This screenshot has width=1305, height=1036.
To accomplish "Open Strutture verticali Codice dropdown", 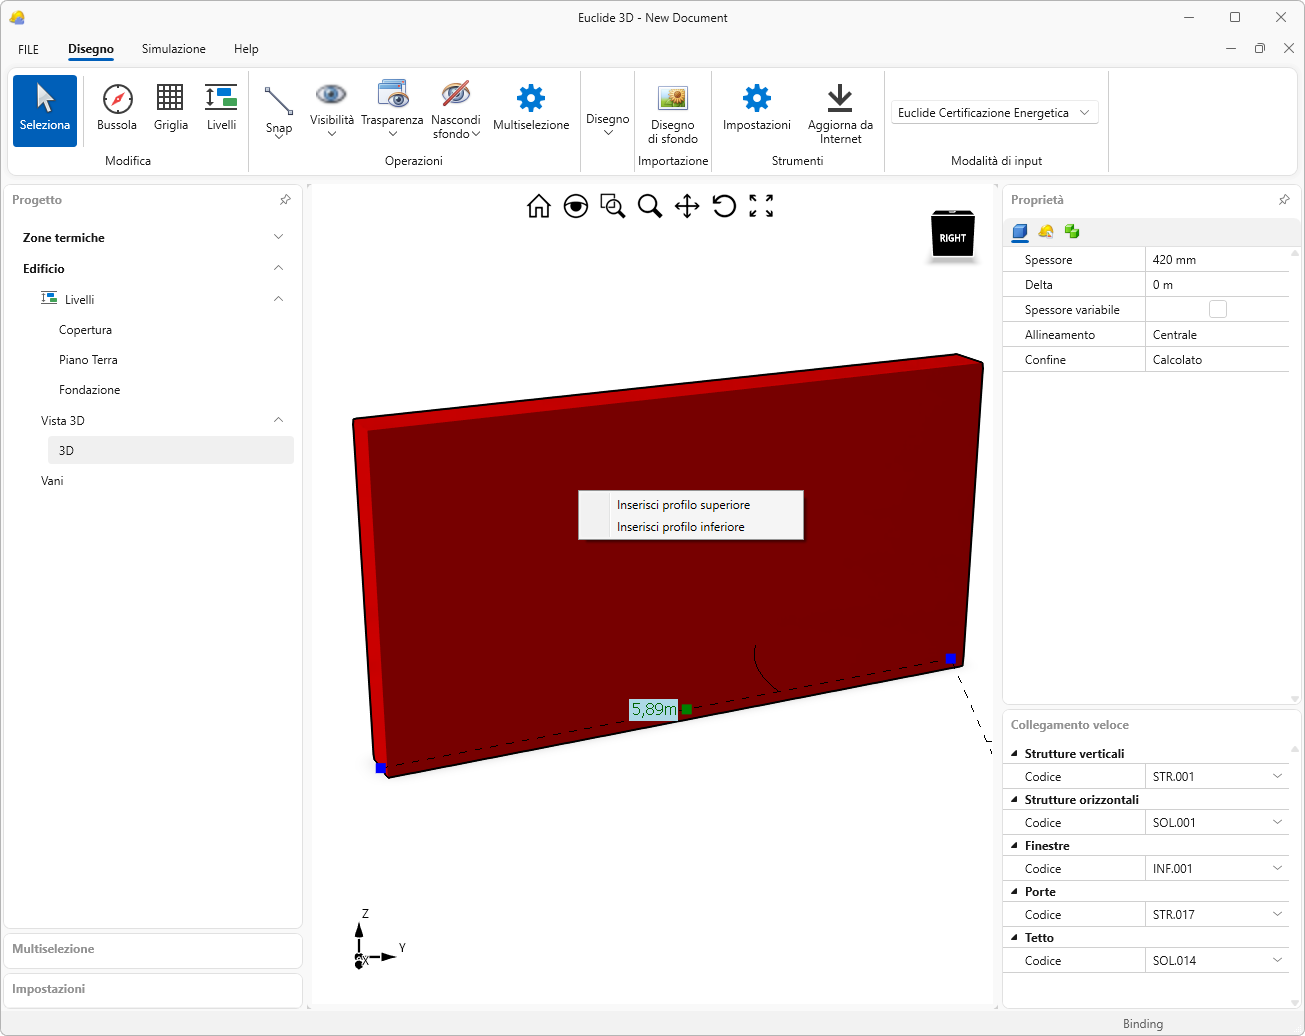I will 1277,776.
